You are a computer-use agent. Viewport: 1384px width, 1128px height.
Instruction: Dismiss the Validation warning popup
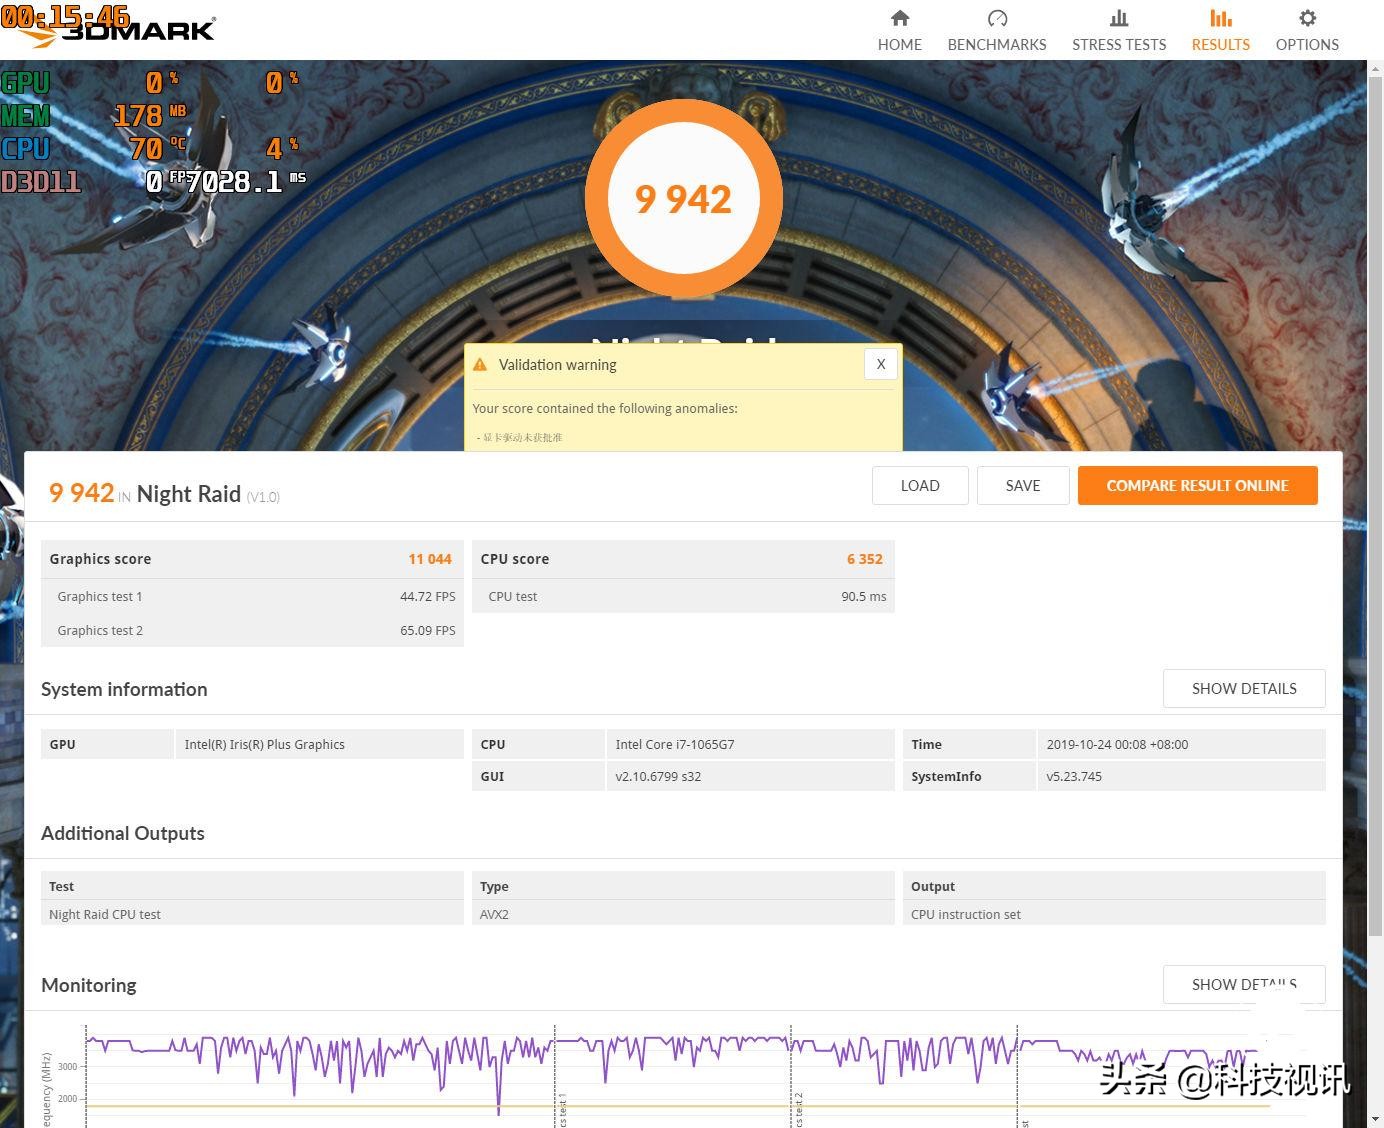[880, 364]
